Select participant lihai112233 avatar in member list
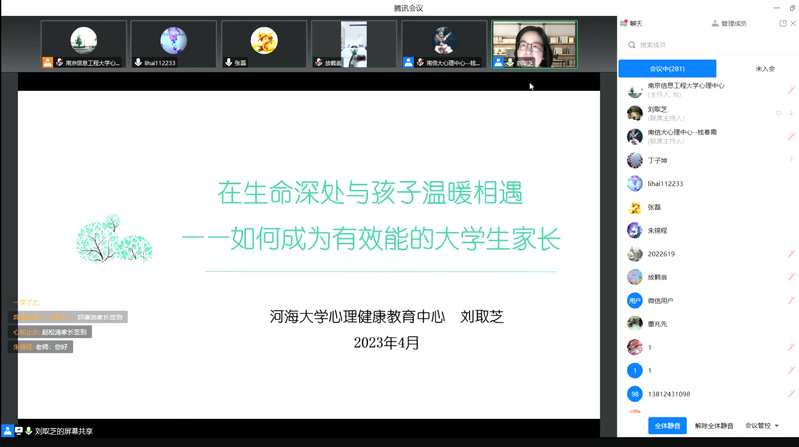799x447 pixels. 634,184
